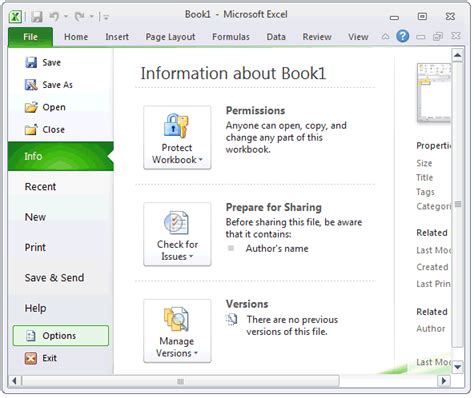Viewport: 474px width, 398px height.
Task: Click the Prepare for Sharing heading
Action: 274,207
